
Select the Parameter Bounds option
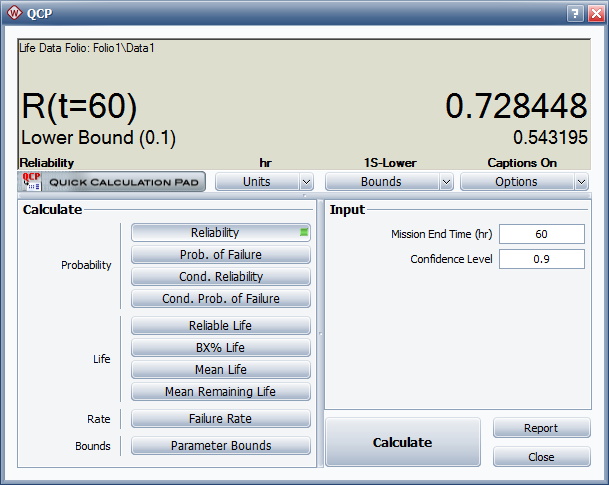point(220,446)
